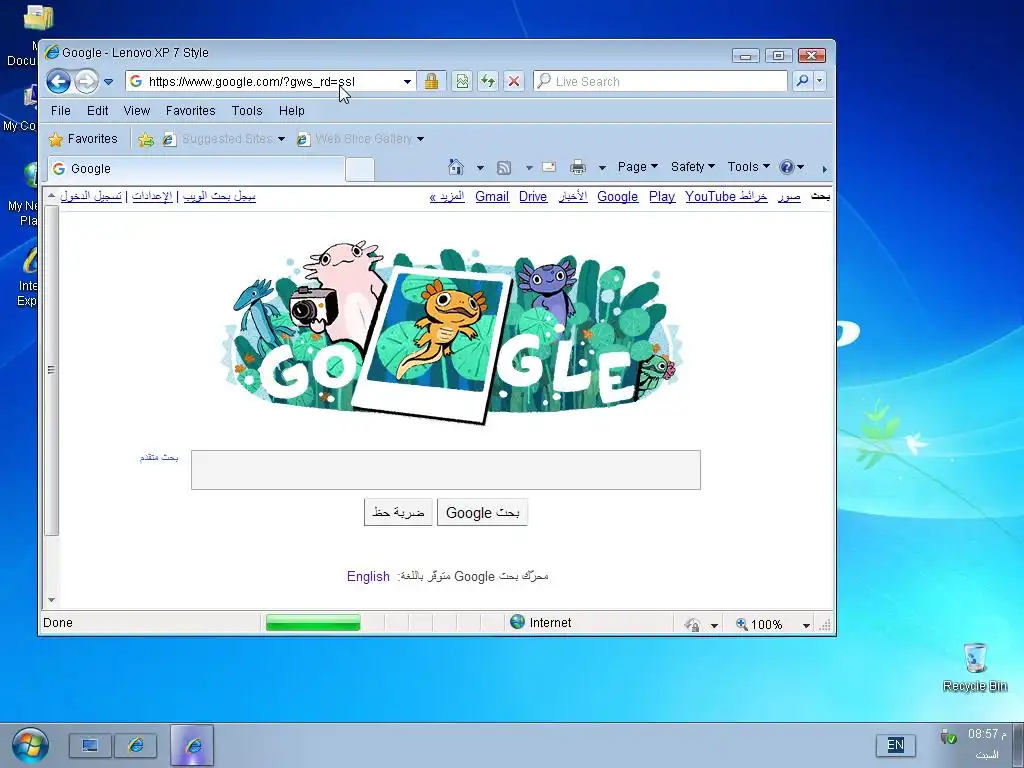The height and width of the screenshot is (768, 1024).
Task: Open a new tab with the blank tab button
Action: click(359, 169)
